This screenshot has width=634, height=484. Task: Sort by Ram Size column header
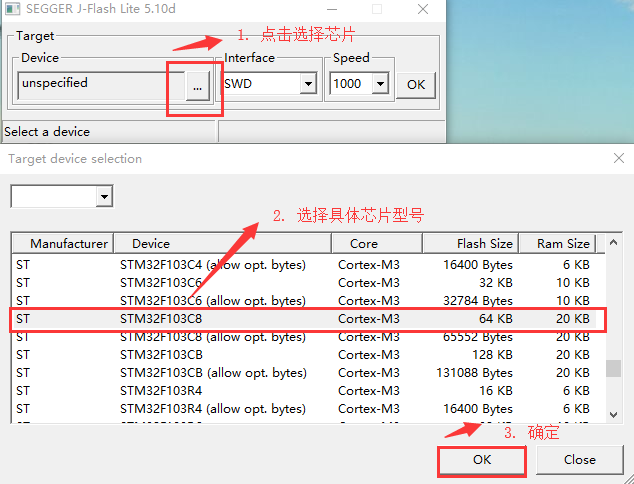click(x=557, y=243)
